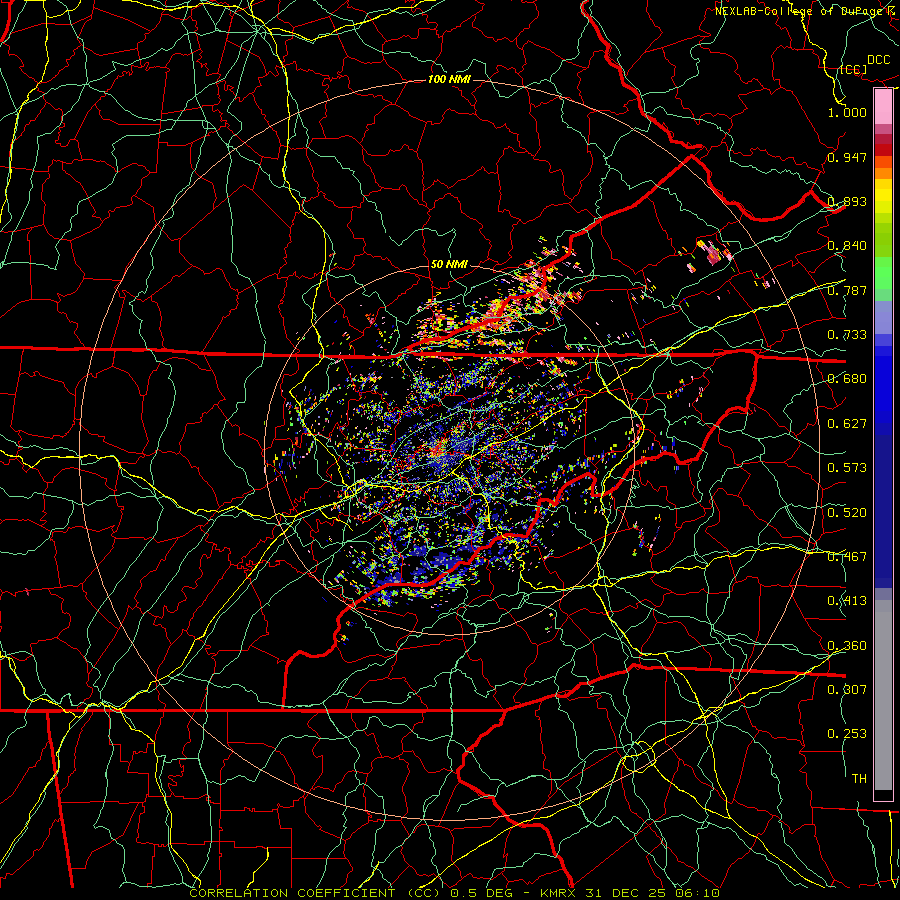Click the 0.413 scale label
900x900 pixels.
pyautogui.click(x=847, y=601)
